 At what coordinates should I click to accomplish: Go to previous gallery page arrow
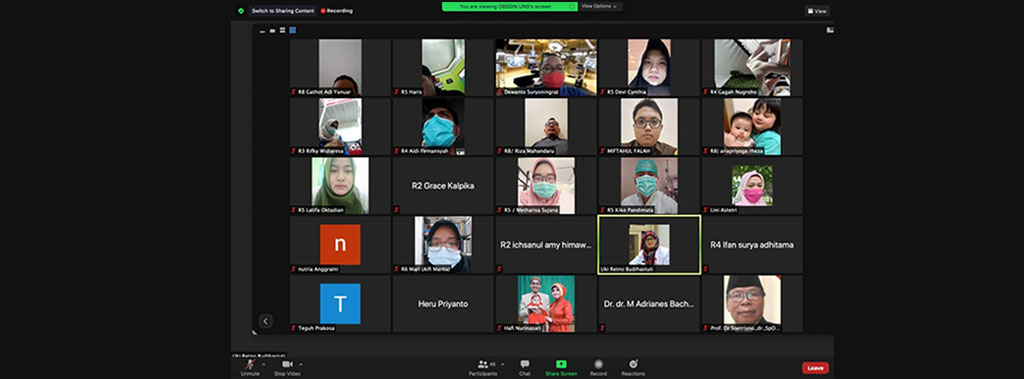point(264,321)
